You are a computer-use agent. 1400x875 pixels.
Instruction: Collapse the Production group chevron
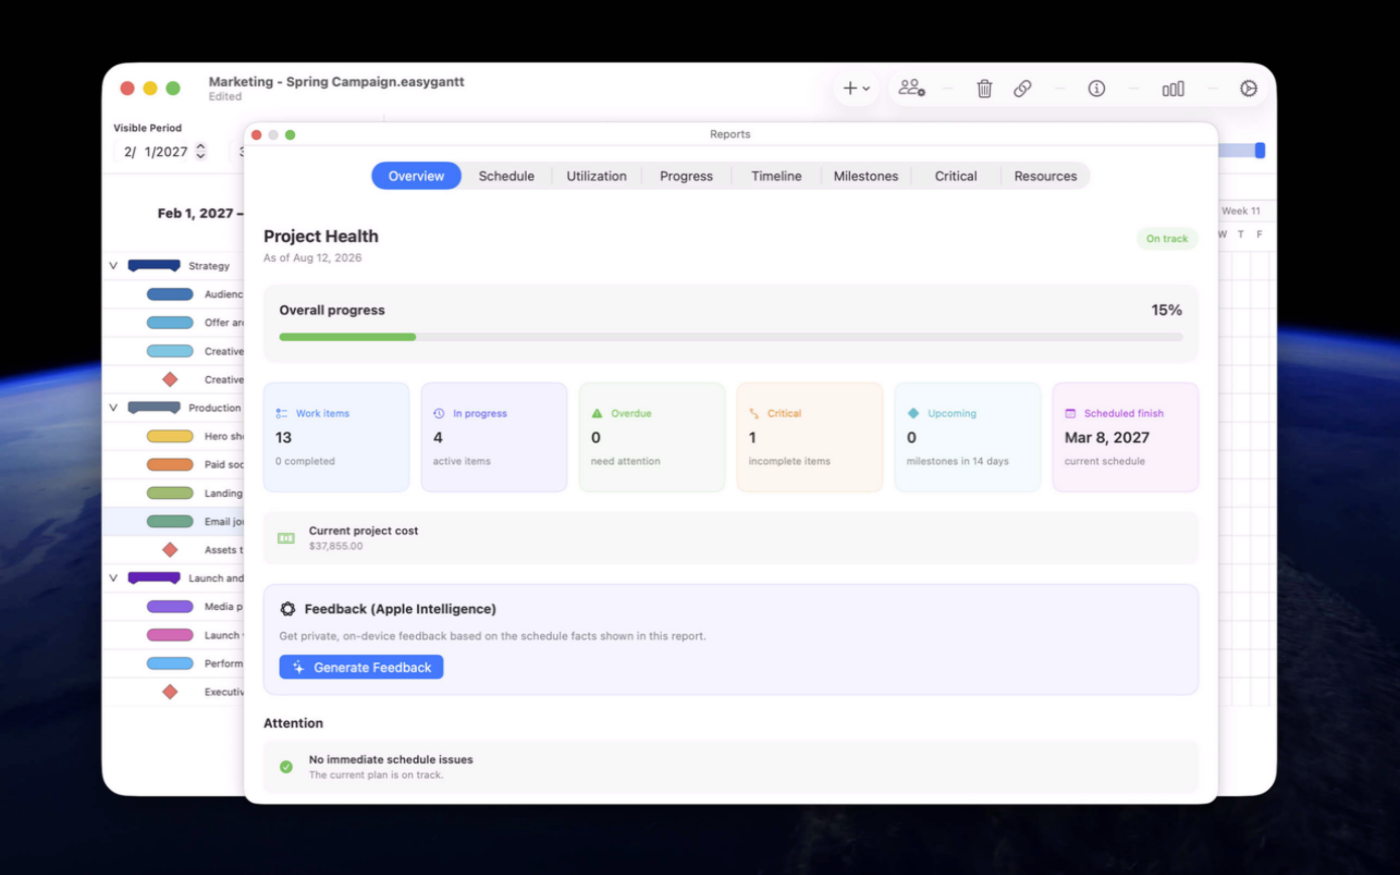point(113,408)
